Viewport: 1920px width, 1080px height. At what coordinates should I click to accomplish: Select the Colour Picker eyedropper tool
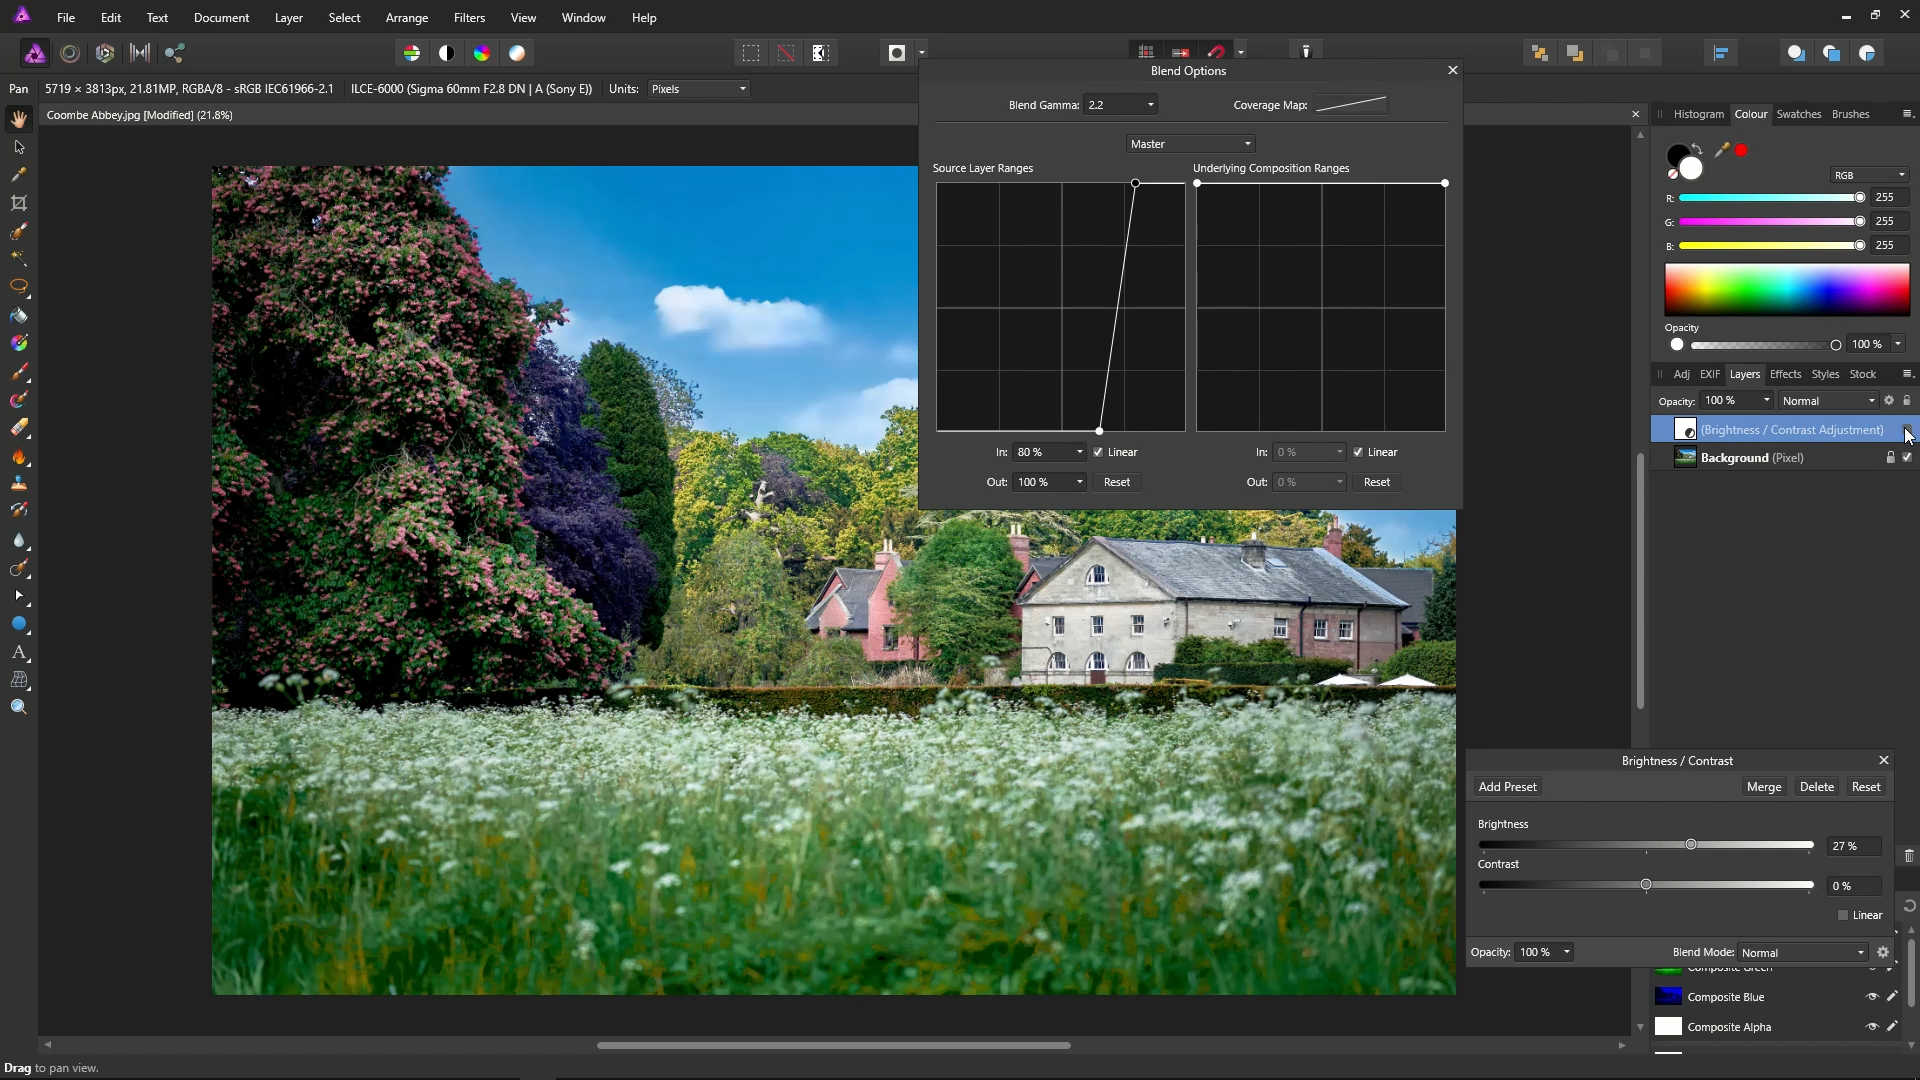tap(19, 175)
